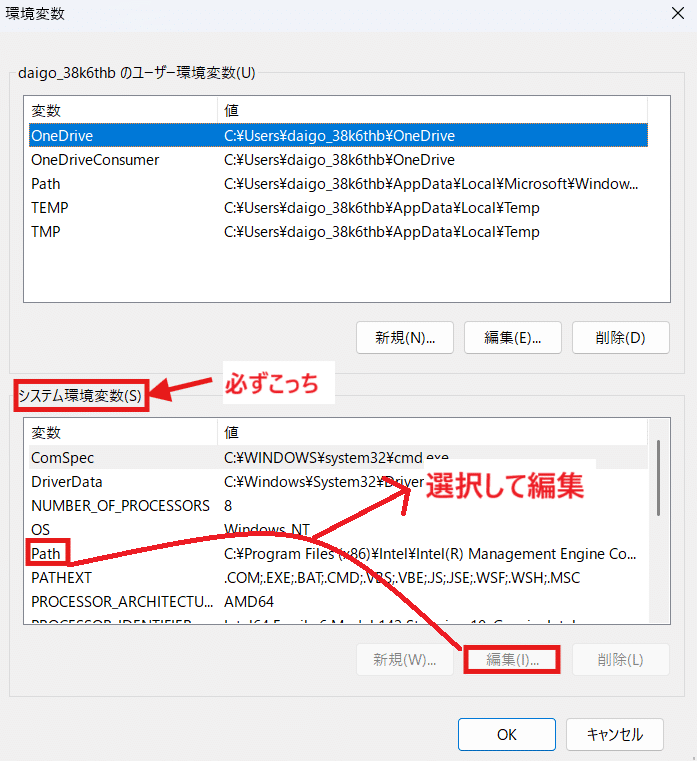The image size is (697, 761).
Task: Click 編集(E)... button for user variables
Action: 513,337
